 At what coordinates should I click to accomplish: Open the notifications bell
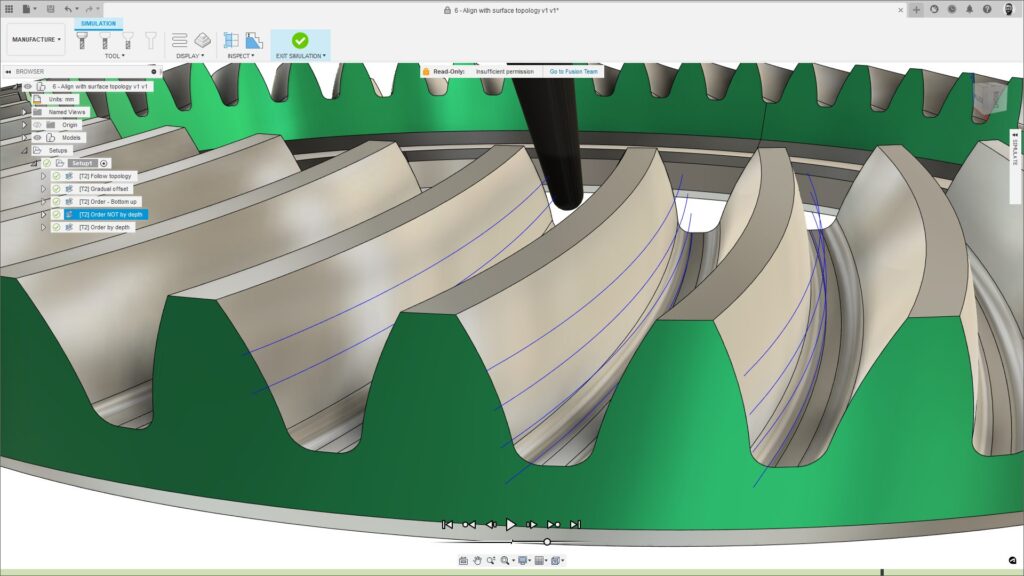click(x=969, y=9)
